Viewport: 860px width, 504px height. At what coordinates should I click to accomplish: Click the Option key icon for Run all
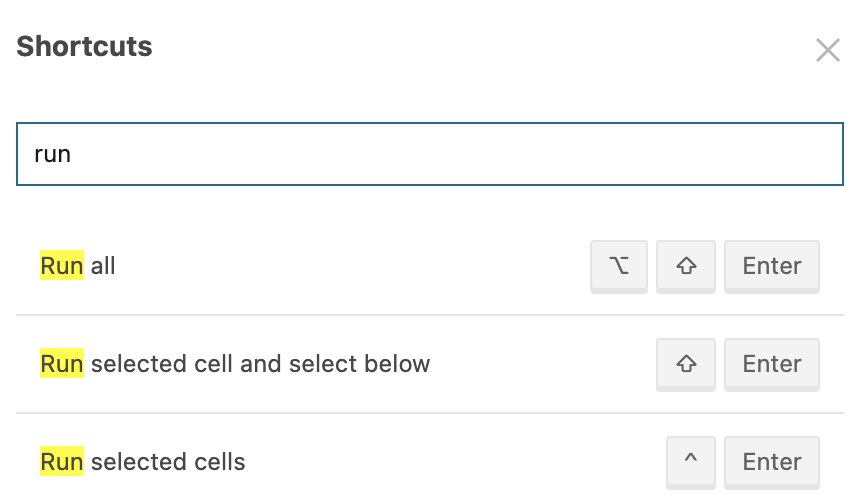pyautogui.click(x=619, y=266)
